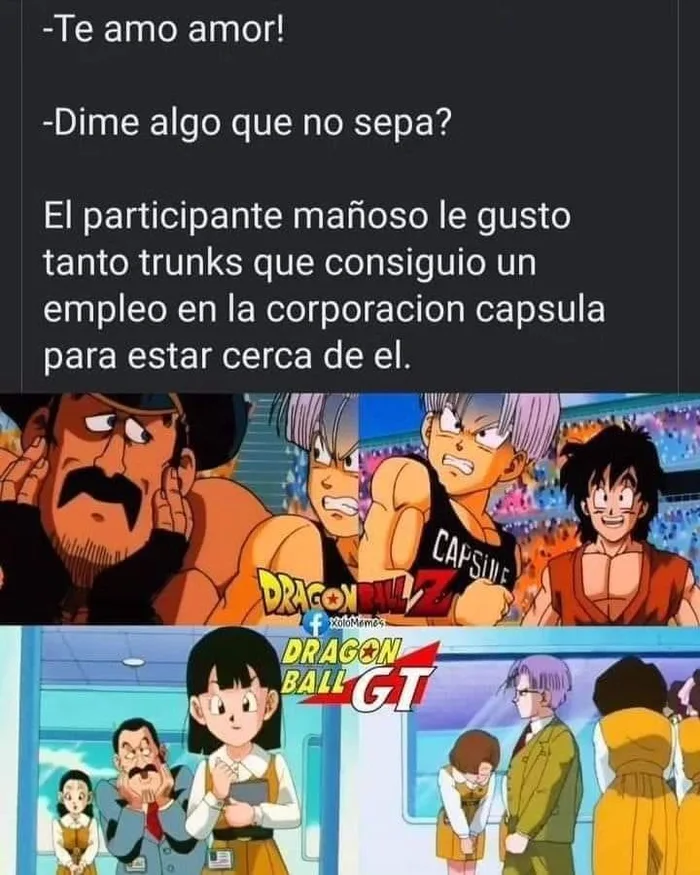Select the "Te amo amor!" text line
The height and width of the screenshot is (875, 700).
point(164,31)
